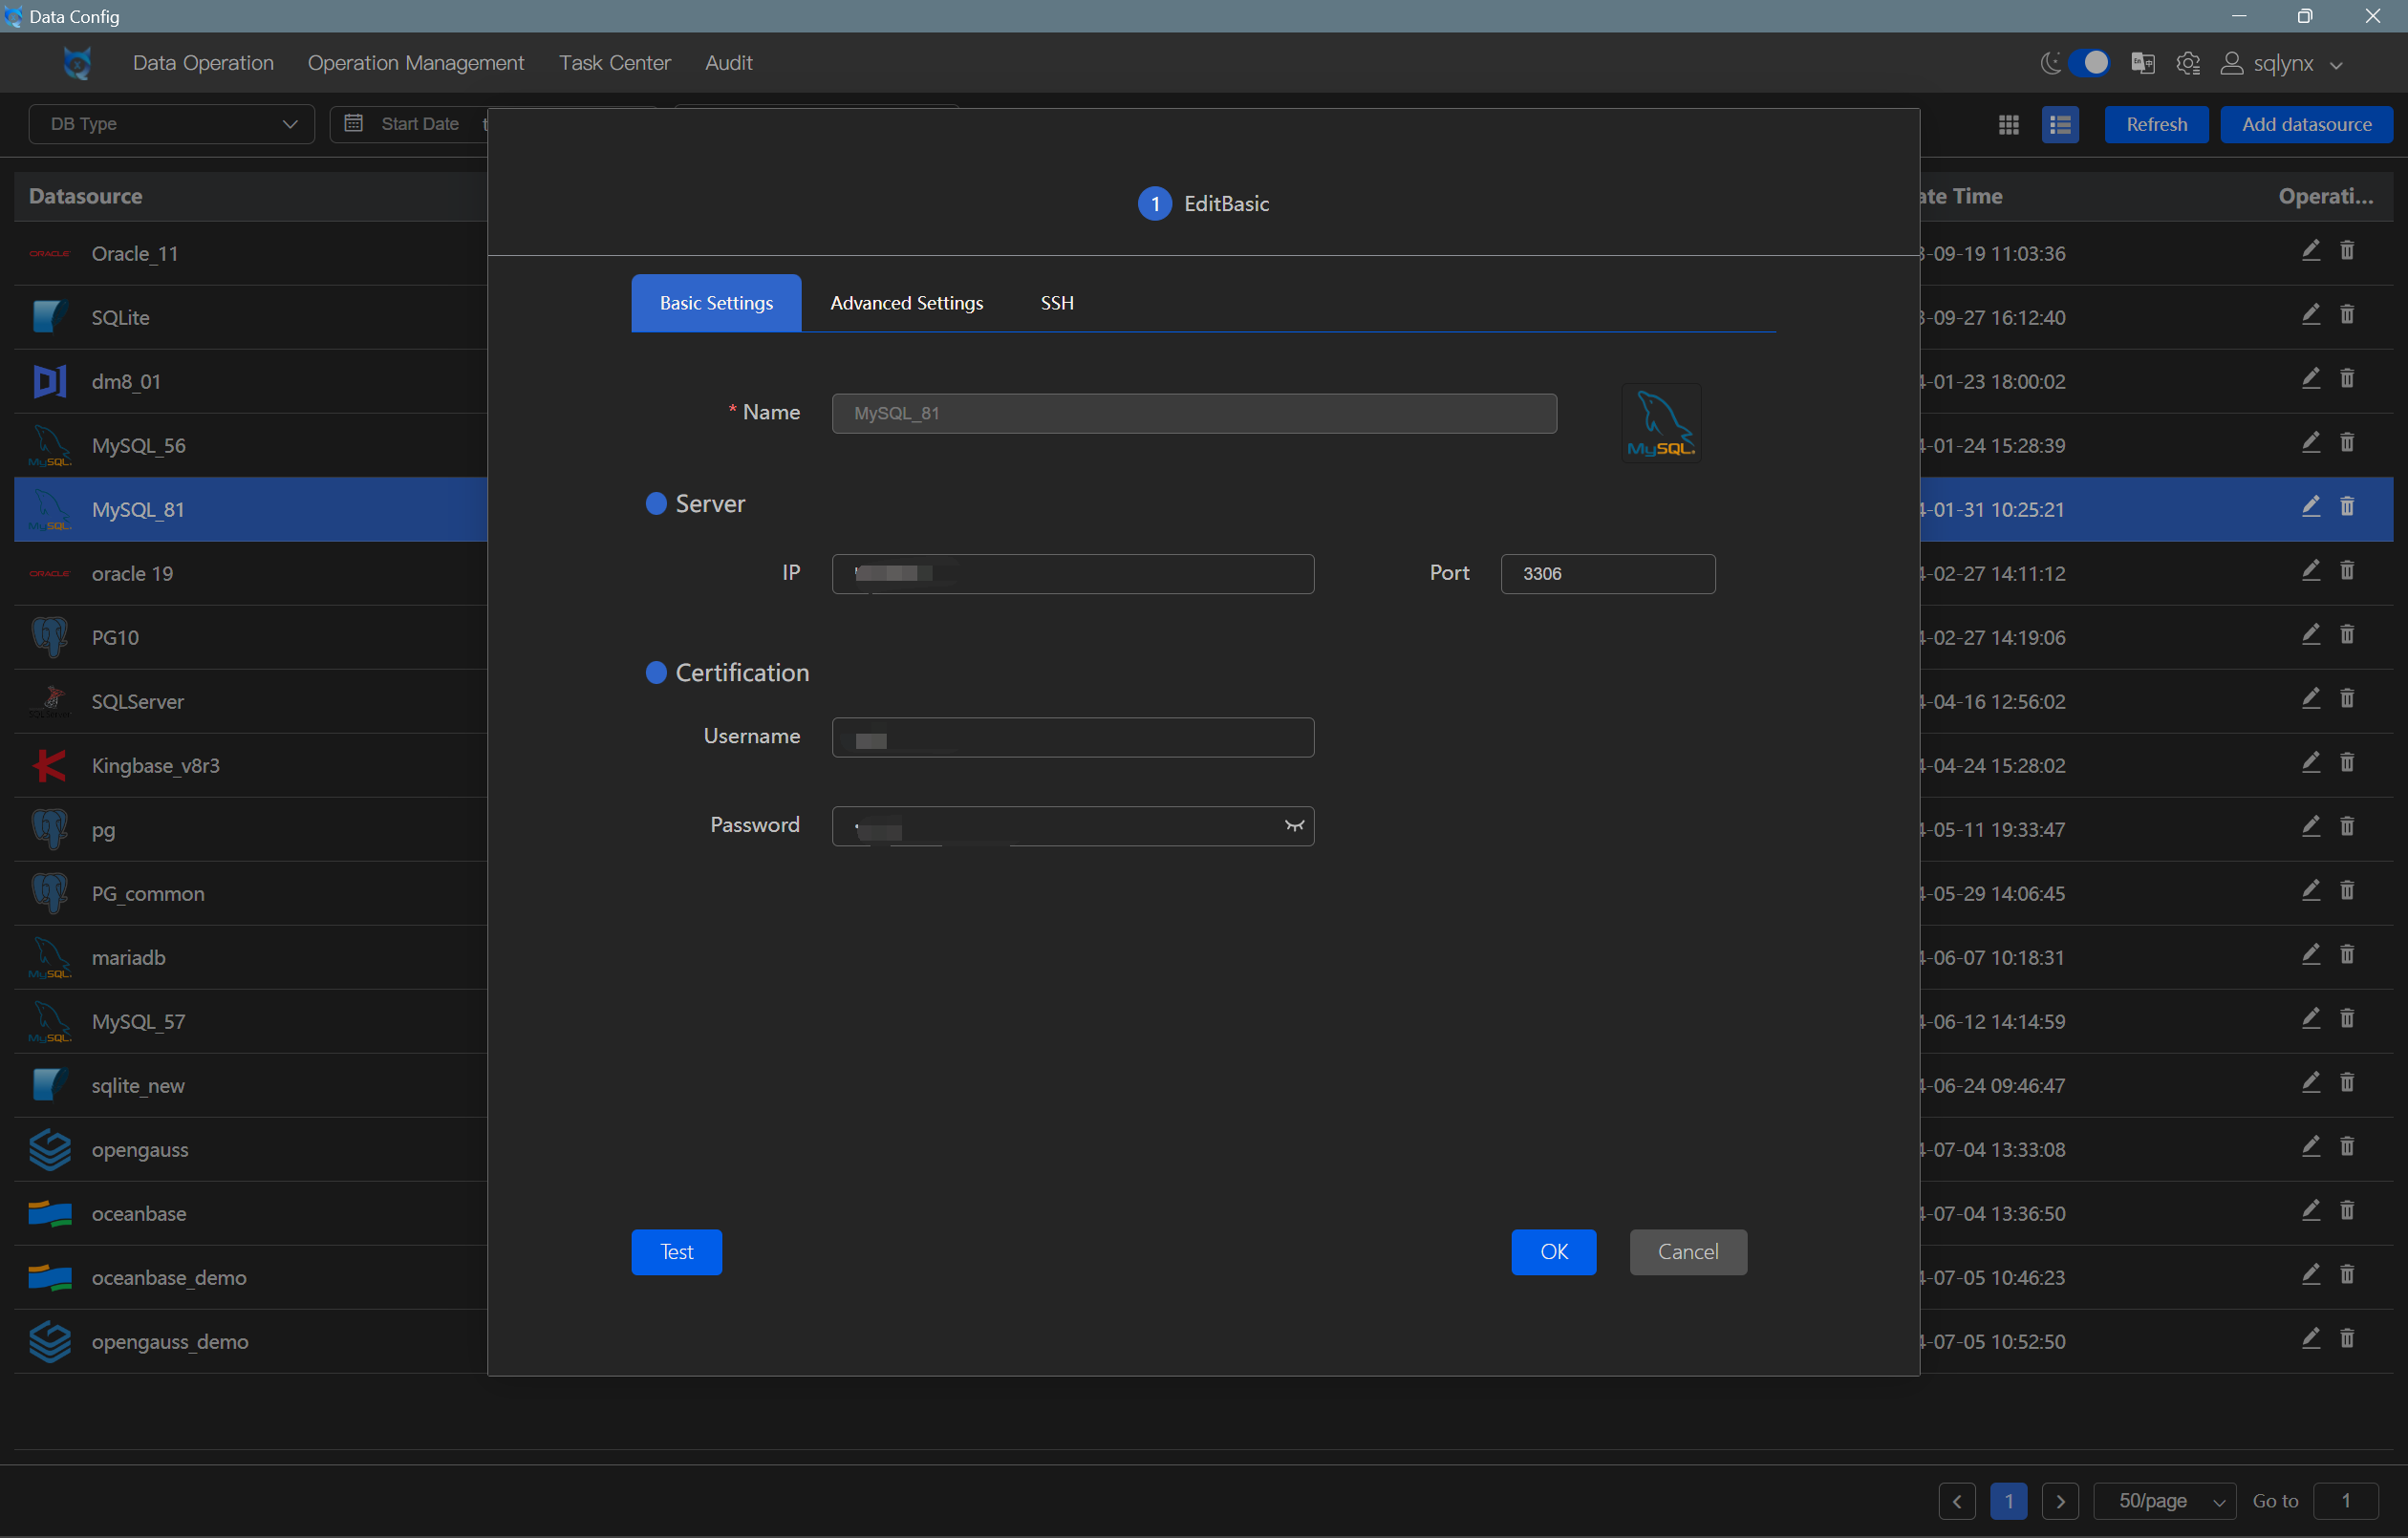
Task: Select the Oracle_11 datasource icon in sidebar
Action: (49, 253)
